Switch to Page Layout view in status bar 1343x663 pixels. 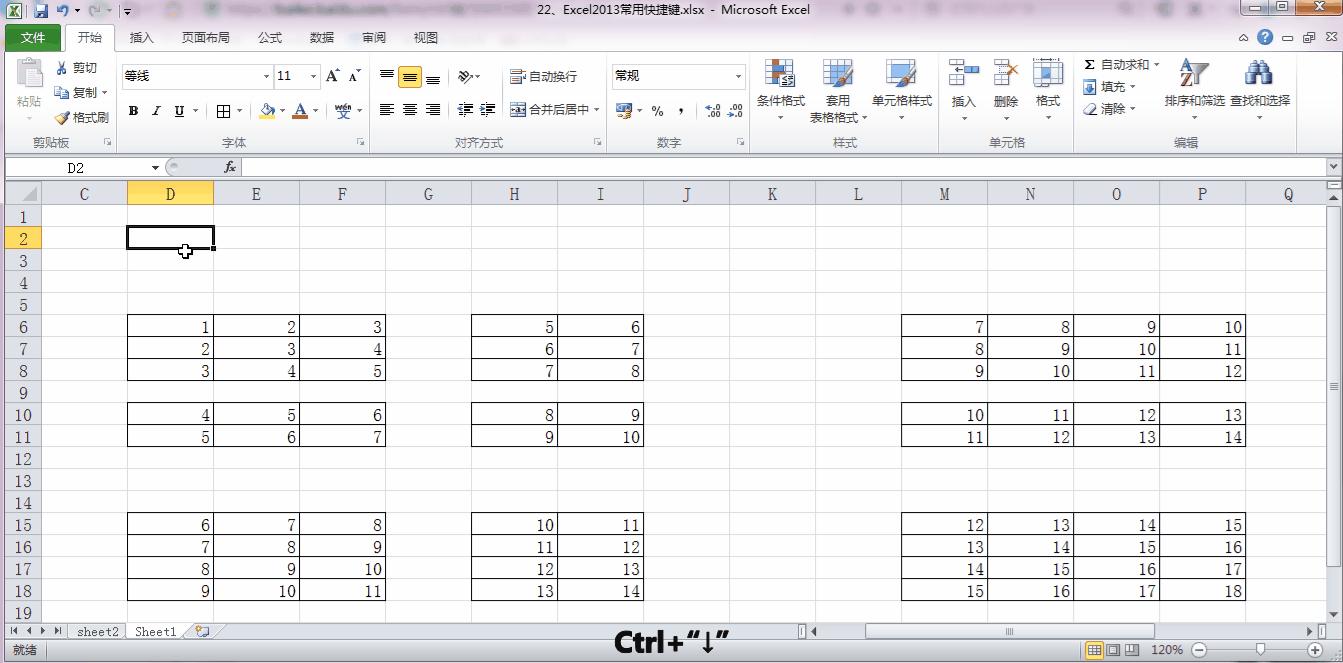(x=1114, y=650)
